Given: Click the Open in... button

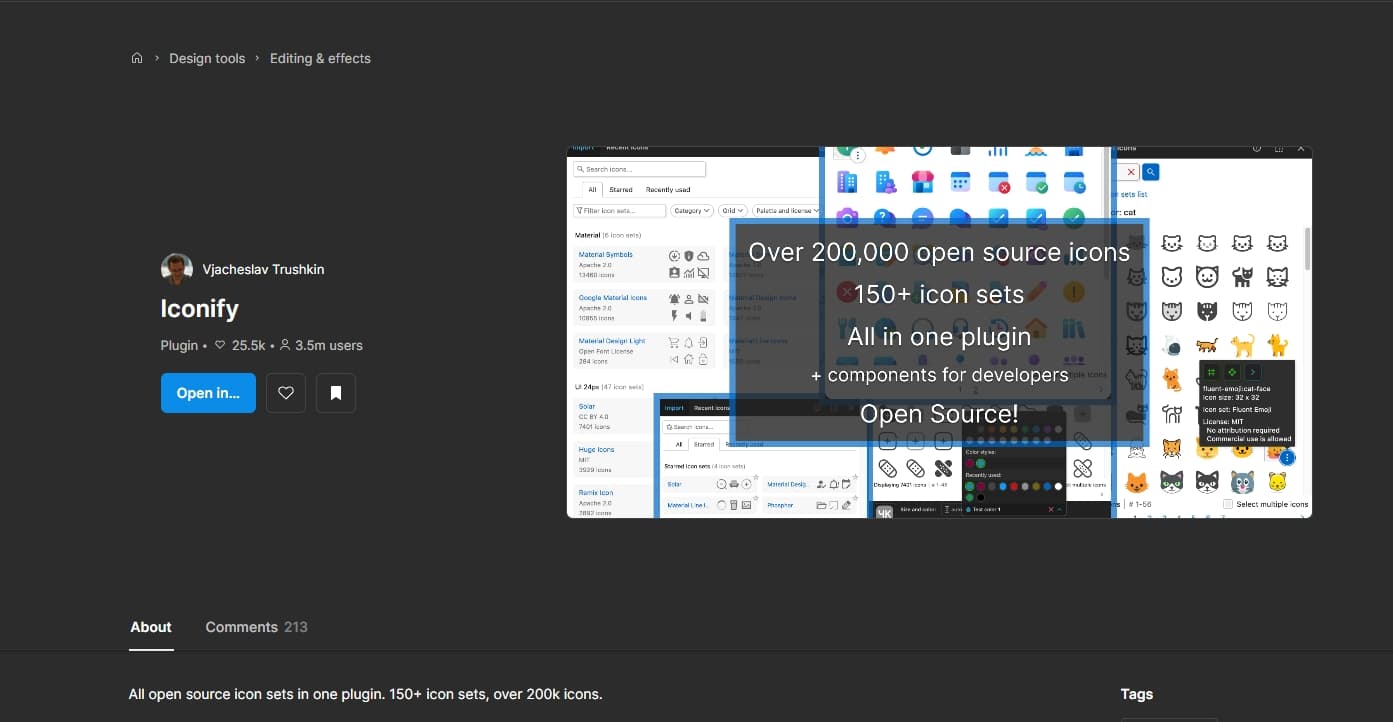Looking at the screenshot, I should pyautogui.click(x=208, y=393).
